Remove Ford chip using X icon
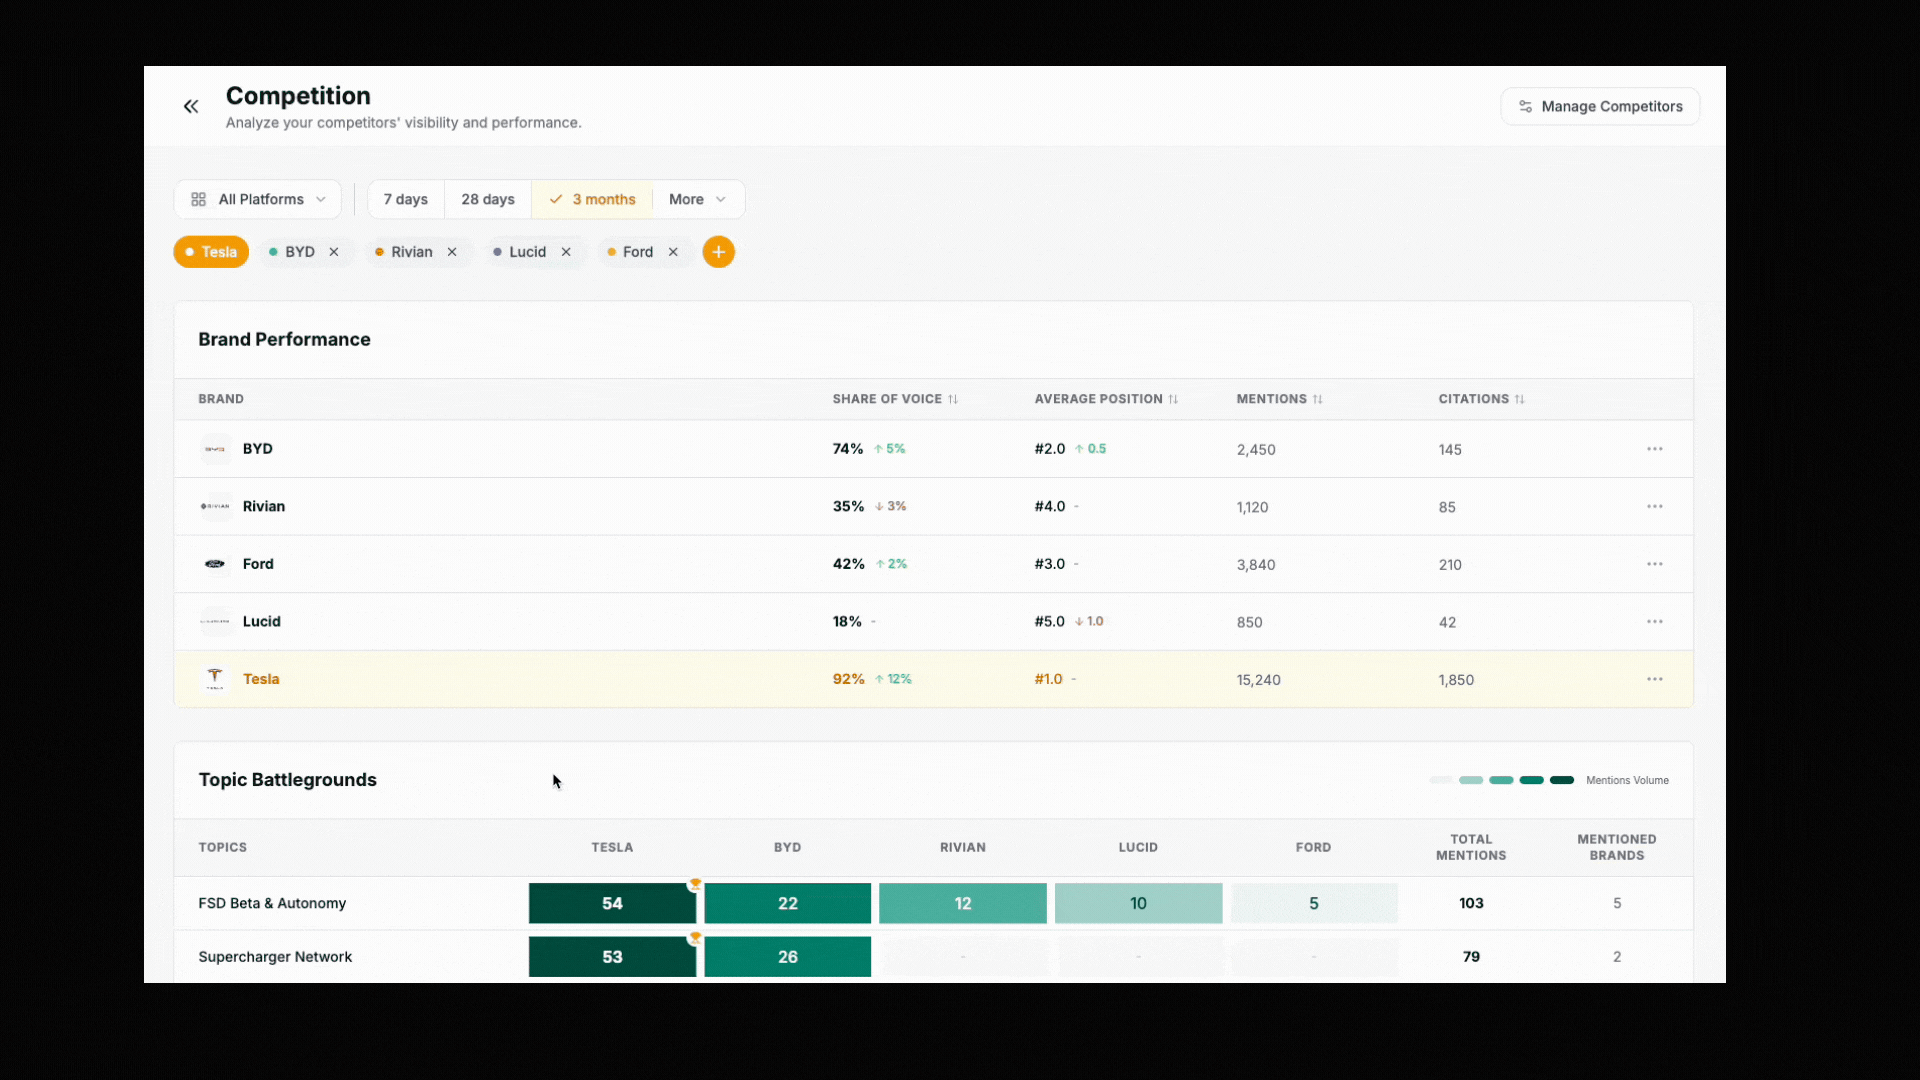 click(673, 252)
